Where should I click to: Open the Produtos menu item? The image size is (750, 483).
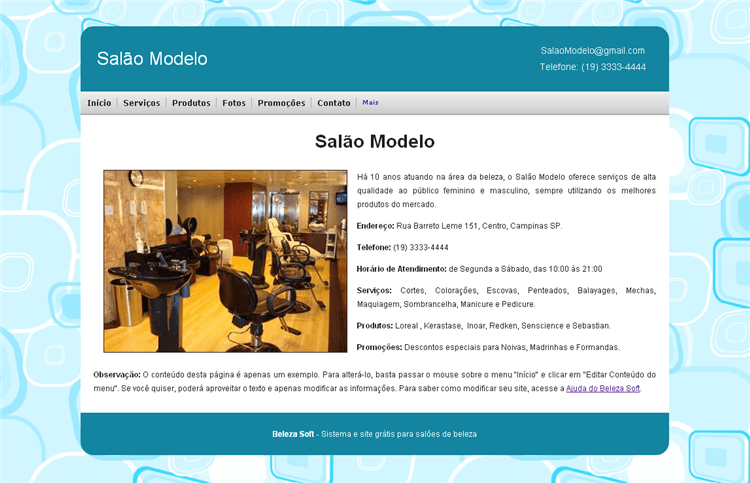[191, 103]
